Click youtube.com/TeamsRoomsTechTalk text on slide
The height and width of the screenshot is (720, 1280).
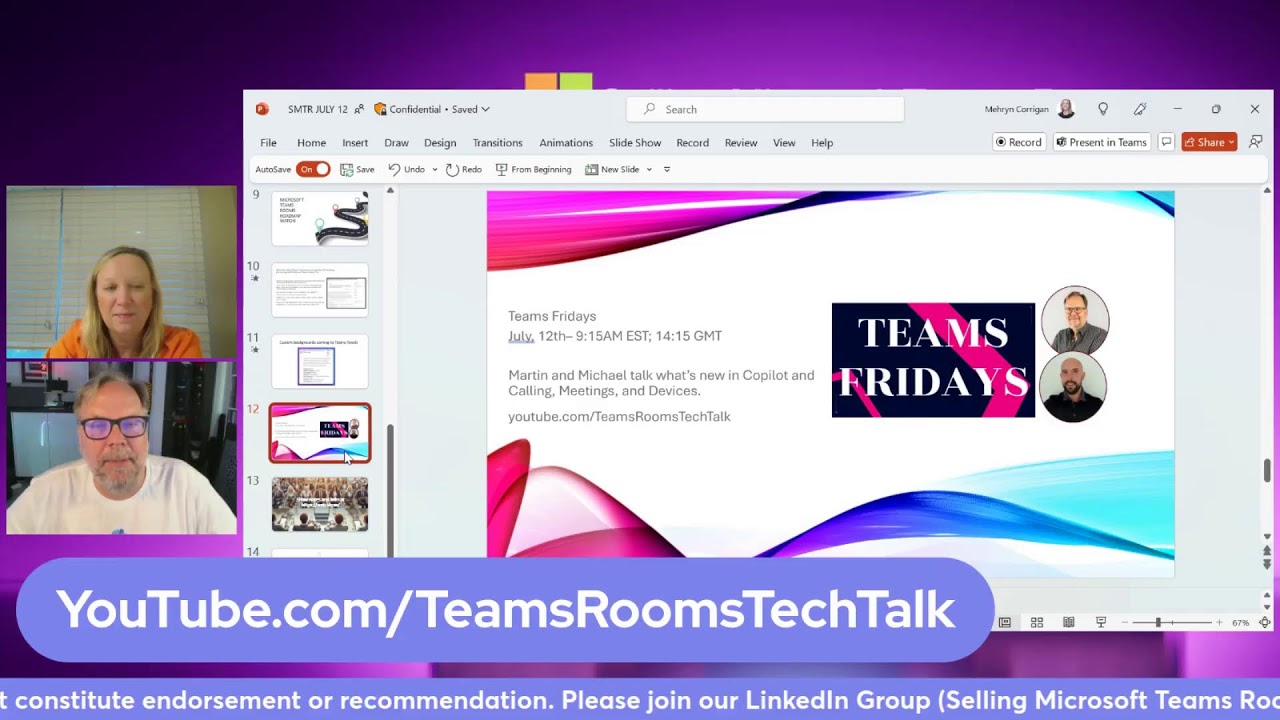619,416
